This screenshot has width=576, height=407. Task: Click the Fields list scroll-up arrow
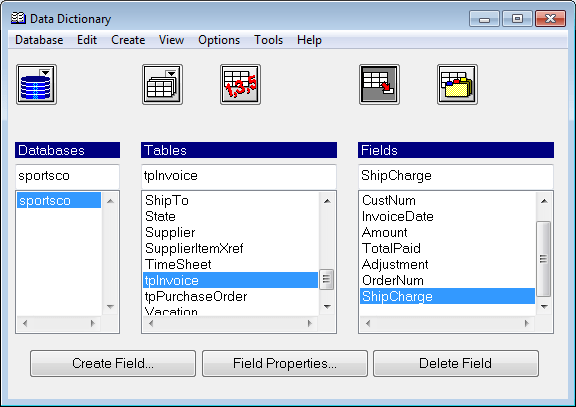click(544, 201)
